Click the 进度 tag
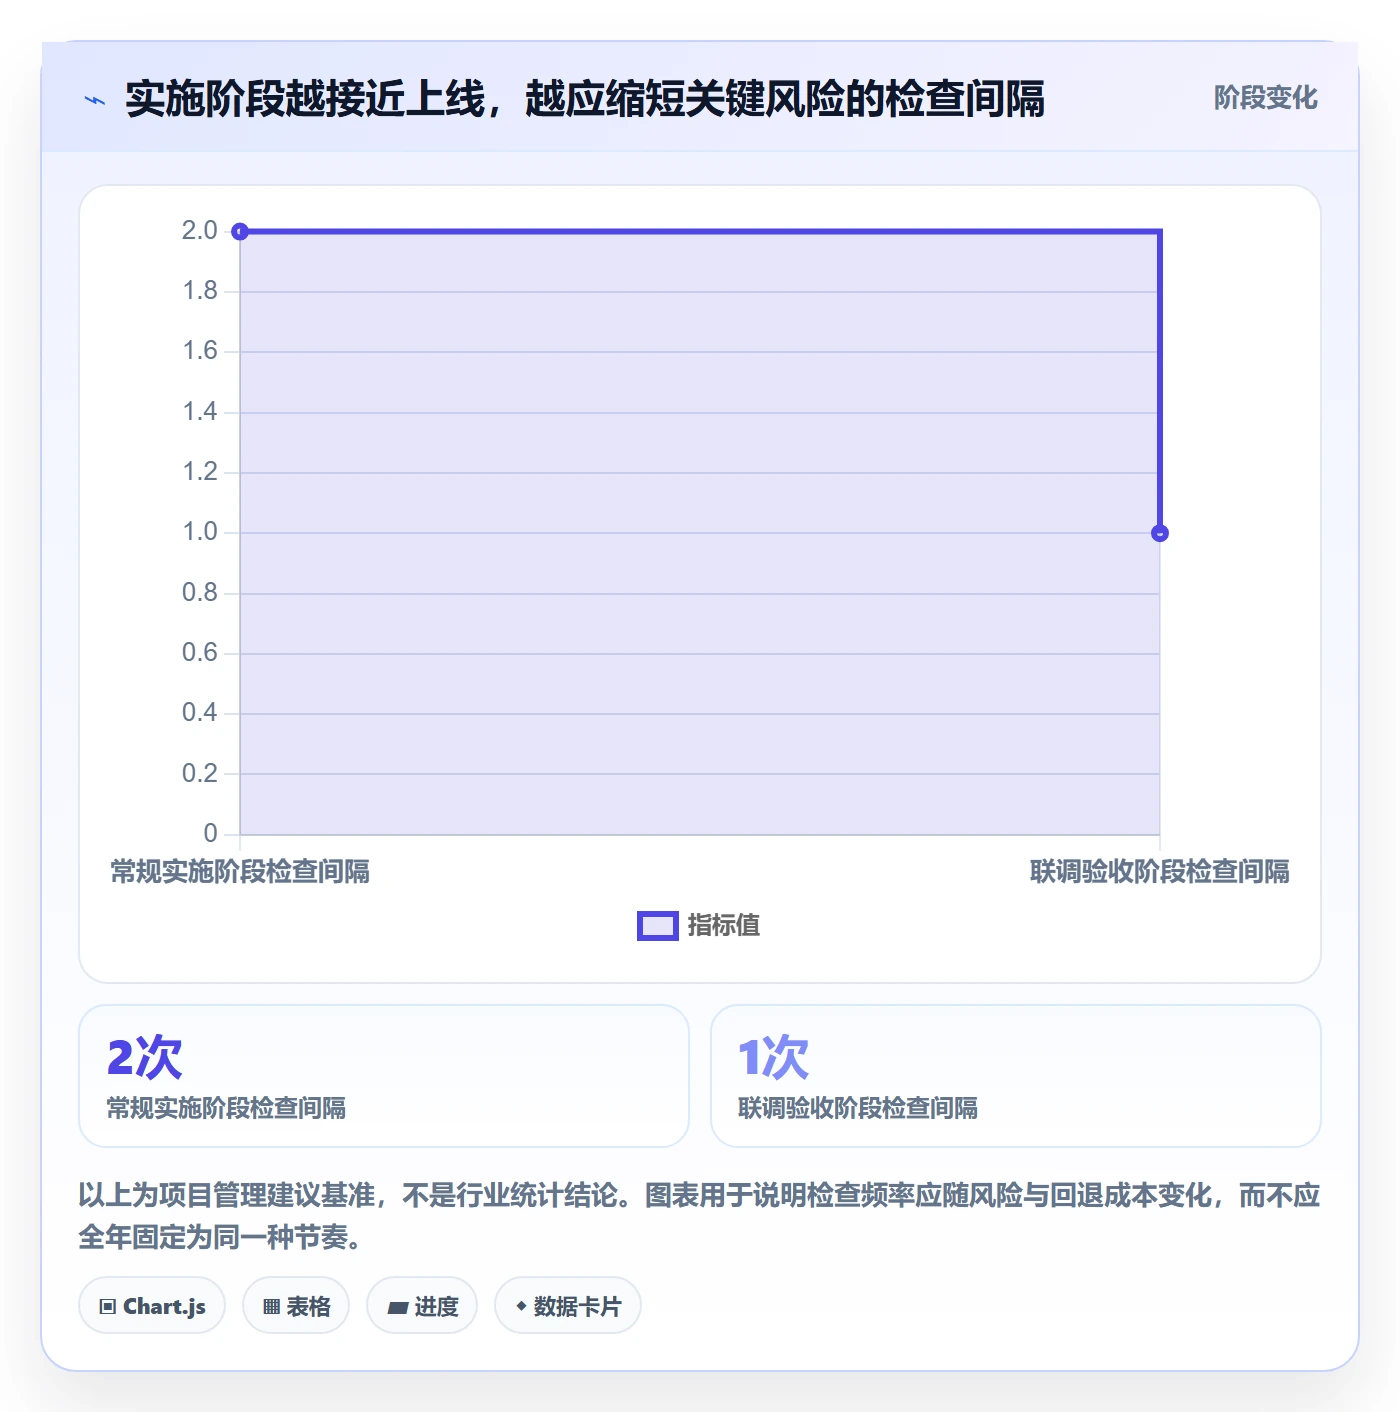The height and width of the screenshot is (1412, 1400). [422, 1306]
